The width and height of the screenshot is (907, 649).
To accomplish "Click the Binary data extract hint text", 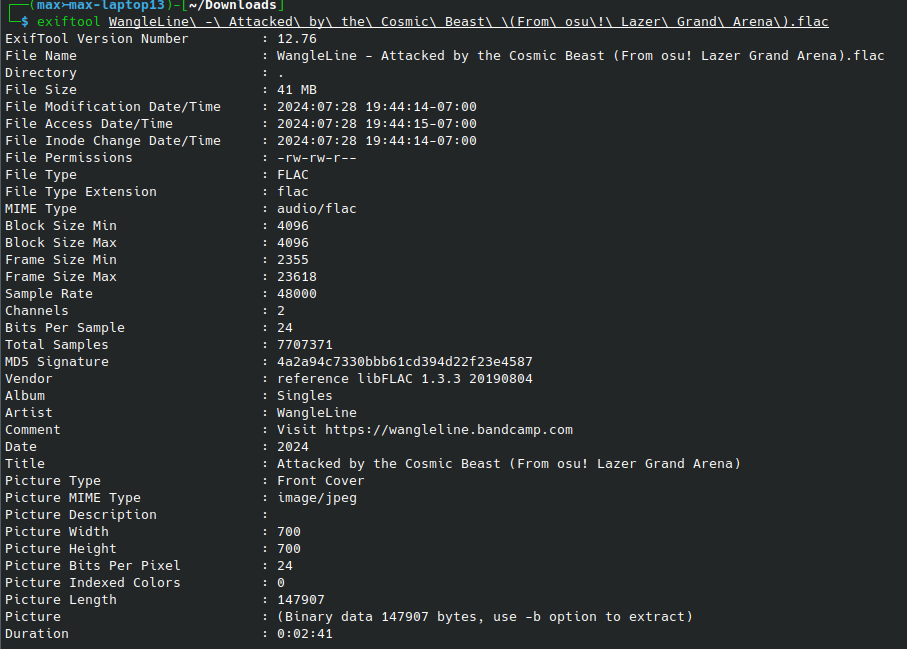I will [484, 617].
